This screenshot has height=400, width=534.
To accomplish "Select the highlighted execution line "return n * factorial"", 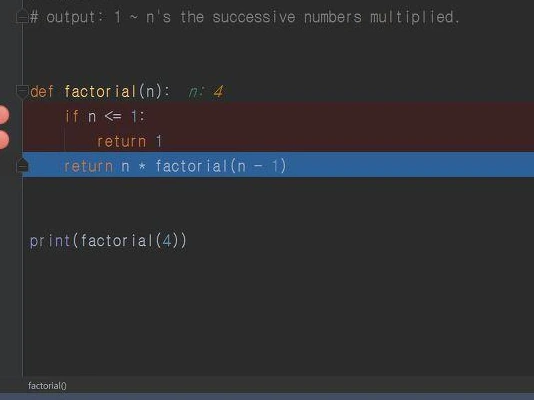I will (x=278, y=165).
